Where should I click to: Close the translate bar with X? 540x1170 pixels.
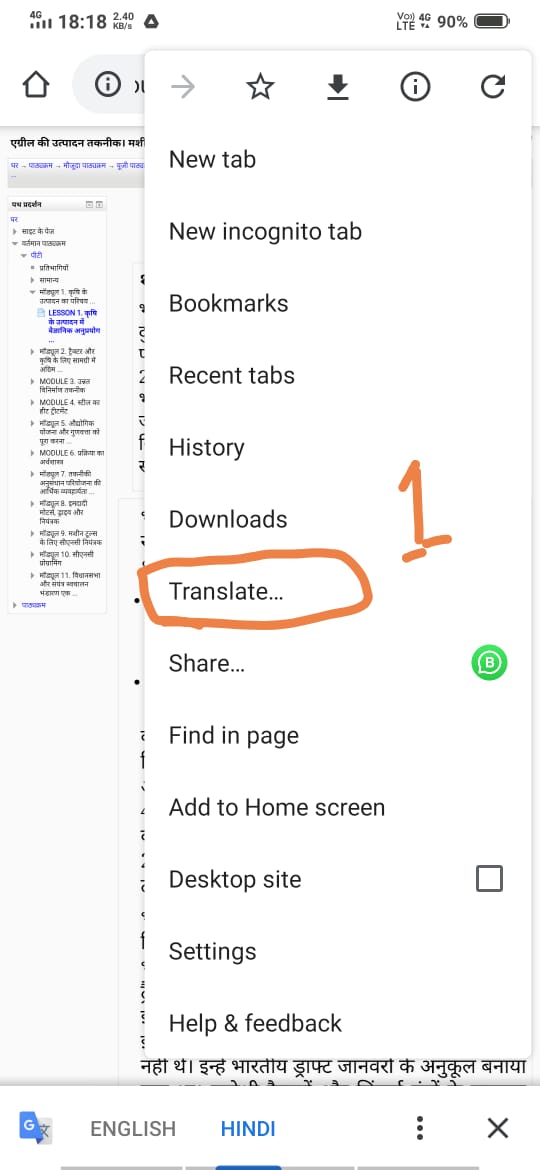pyautogui.click(x=497, y=1127)
